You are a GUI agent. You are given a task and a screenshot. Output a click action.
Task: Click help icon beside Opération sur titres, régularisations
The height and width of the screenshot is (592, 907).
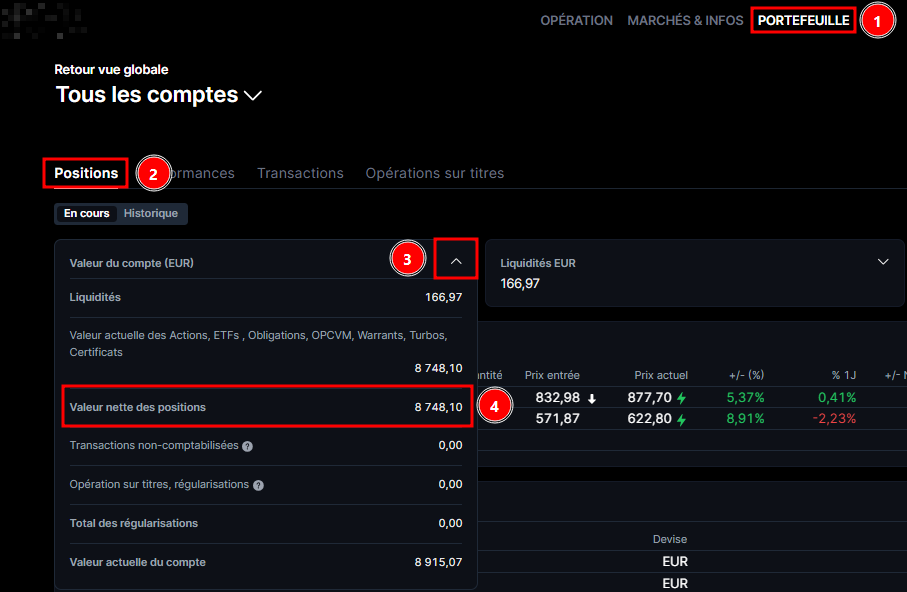coord(258,485)
